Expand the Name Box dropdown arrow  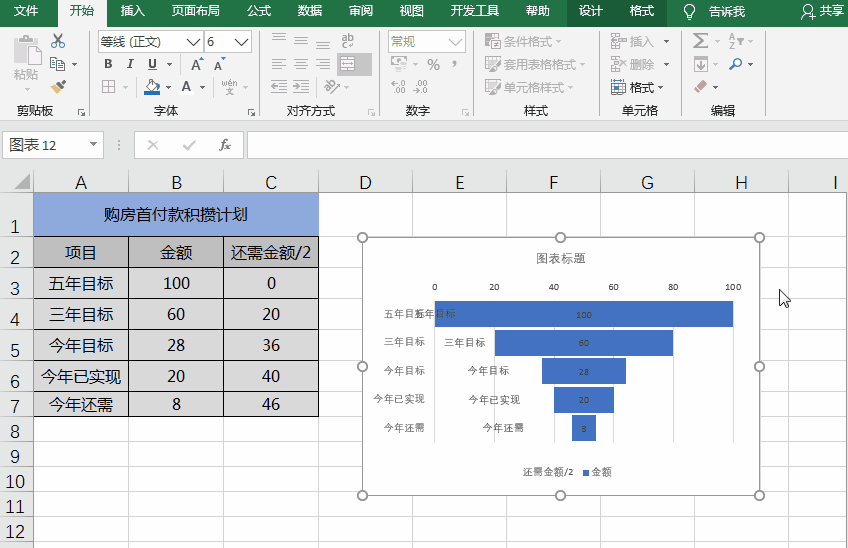pyautogui.click(x=94, y=144)
